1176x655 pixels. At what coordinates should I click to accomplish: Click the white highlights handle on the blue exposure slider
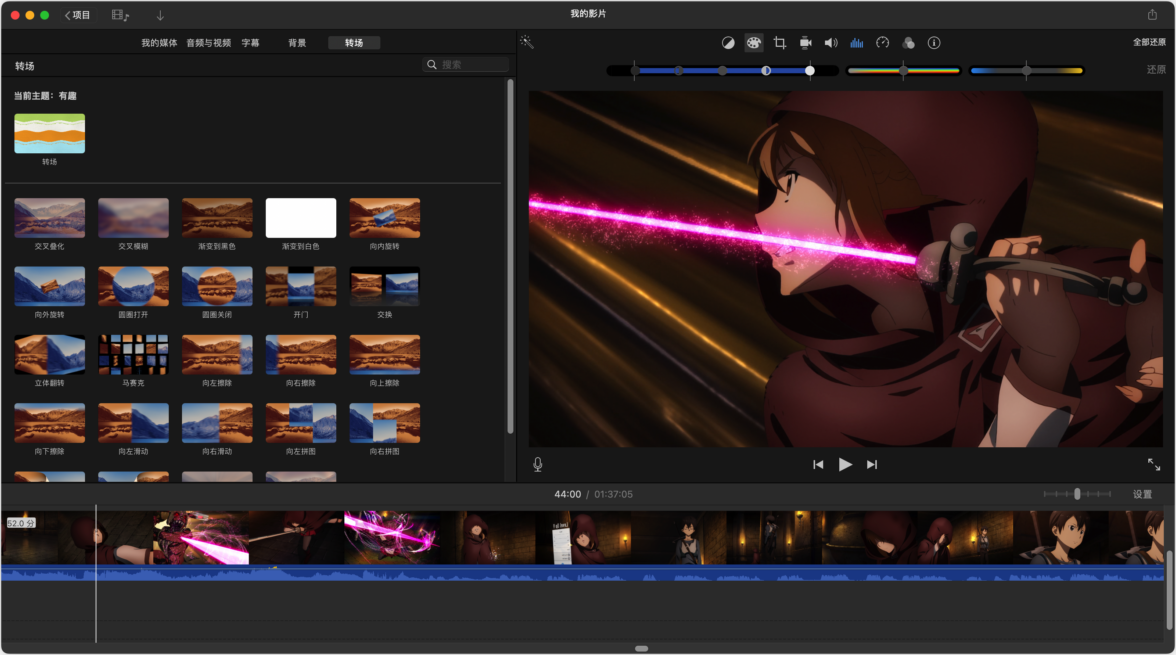click(x=810, y=71)
